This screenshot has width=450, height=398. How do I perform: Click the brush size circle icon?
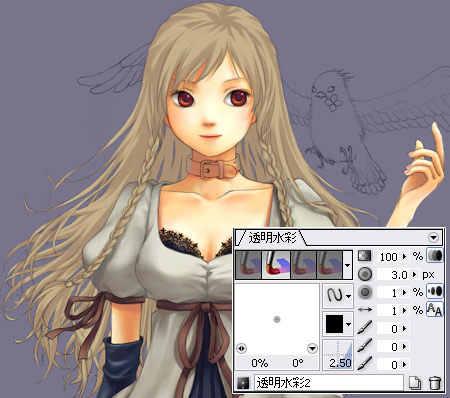(365, 274)
